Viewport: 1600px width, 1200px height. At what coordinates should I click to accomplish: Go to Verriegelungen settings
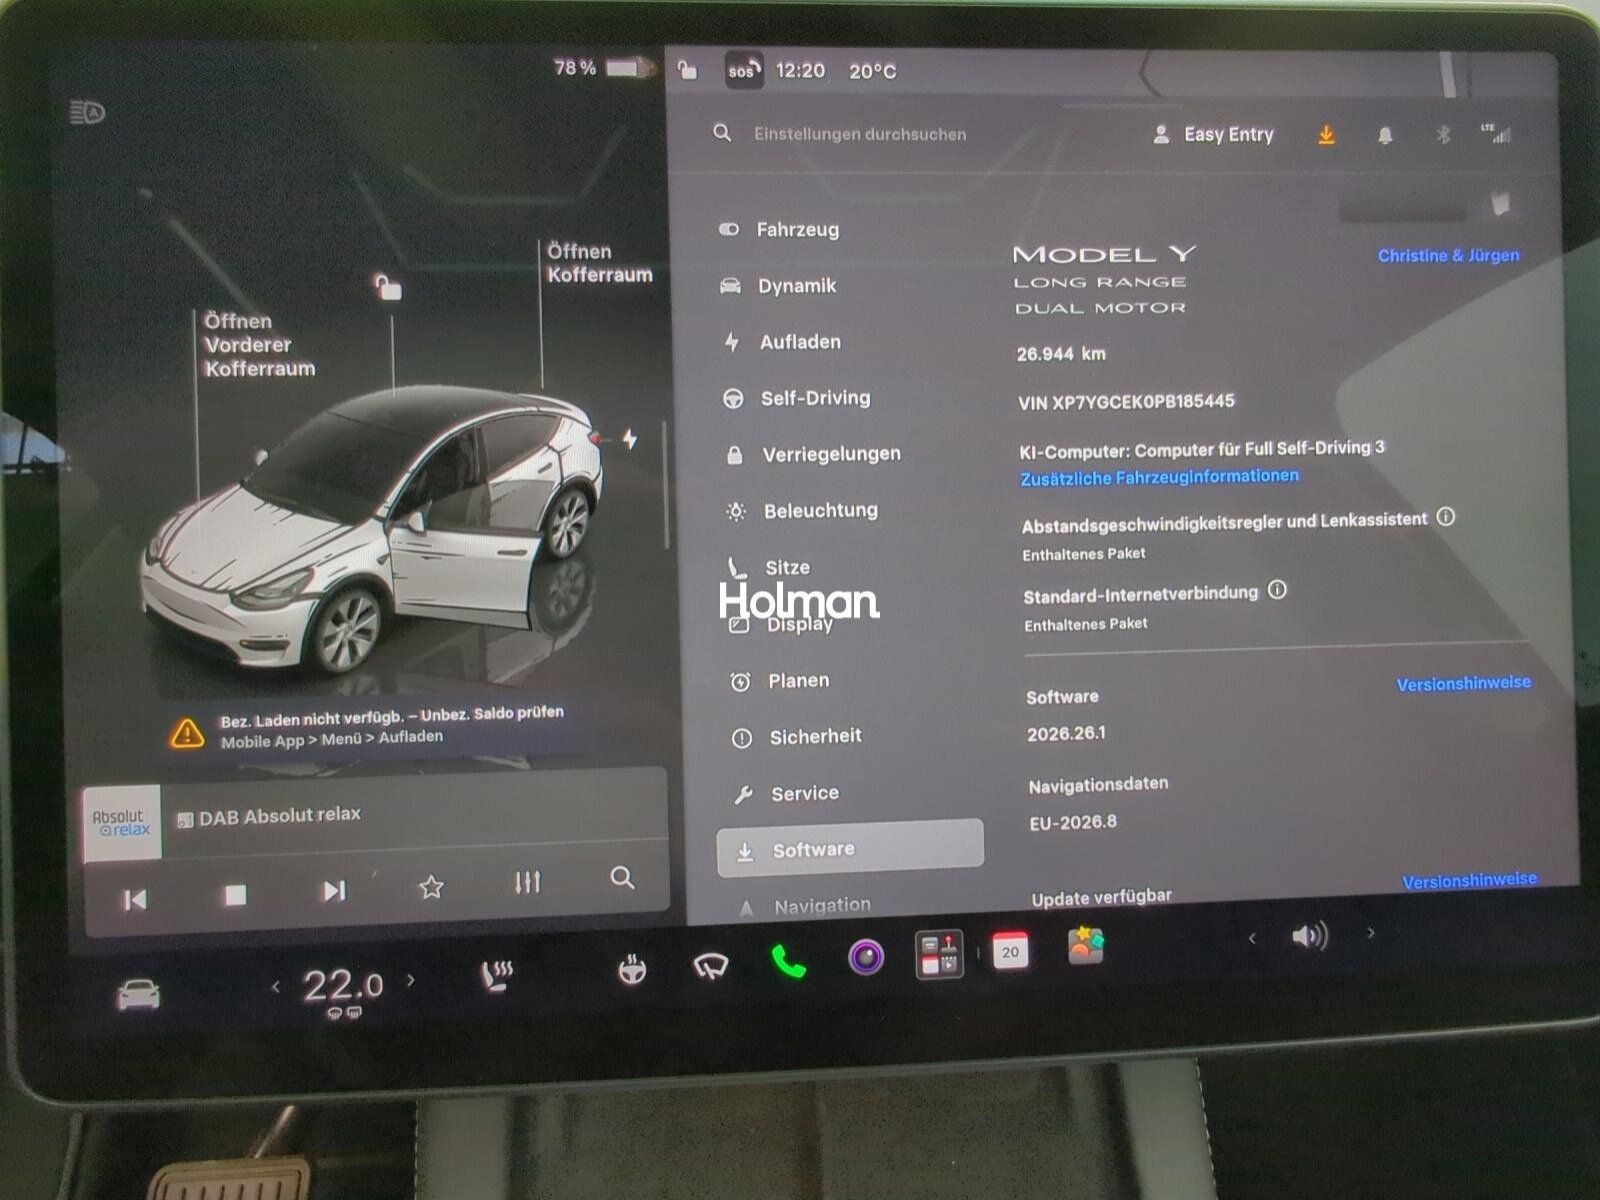813,454
